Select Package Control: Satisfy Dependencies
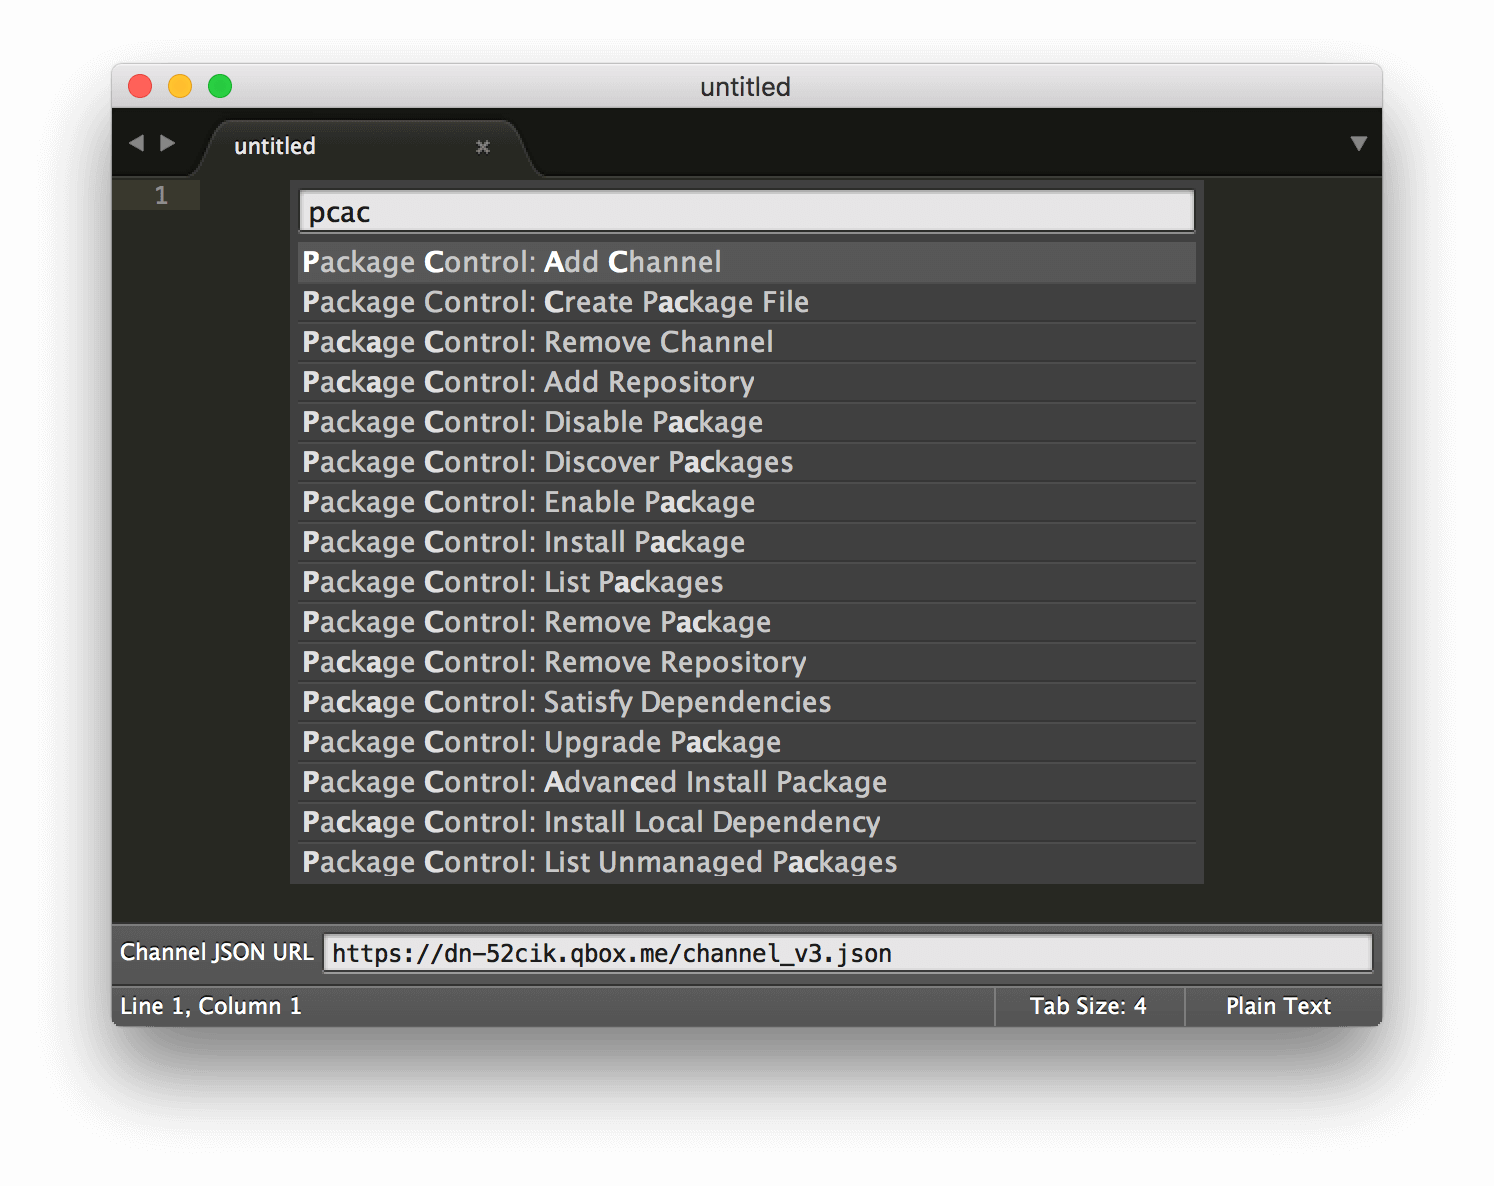The width and height of the screenshot is (1494, 1186). [x=747, y=702]
